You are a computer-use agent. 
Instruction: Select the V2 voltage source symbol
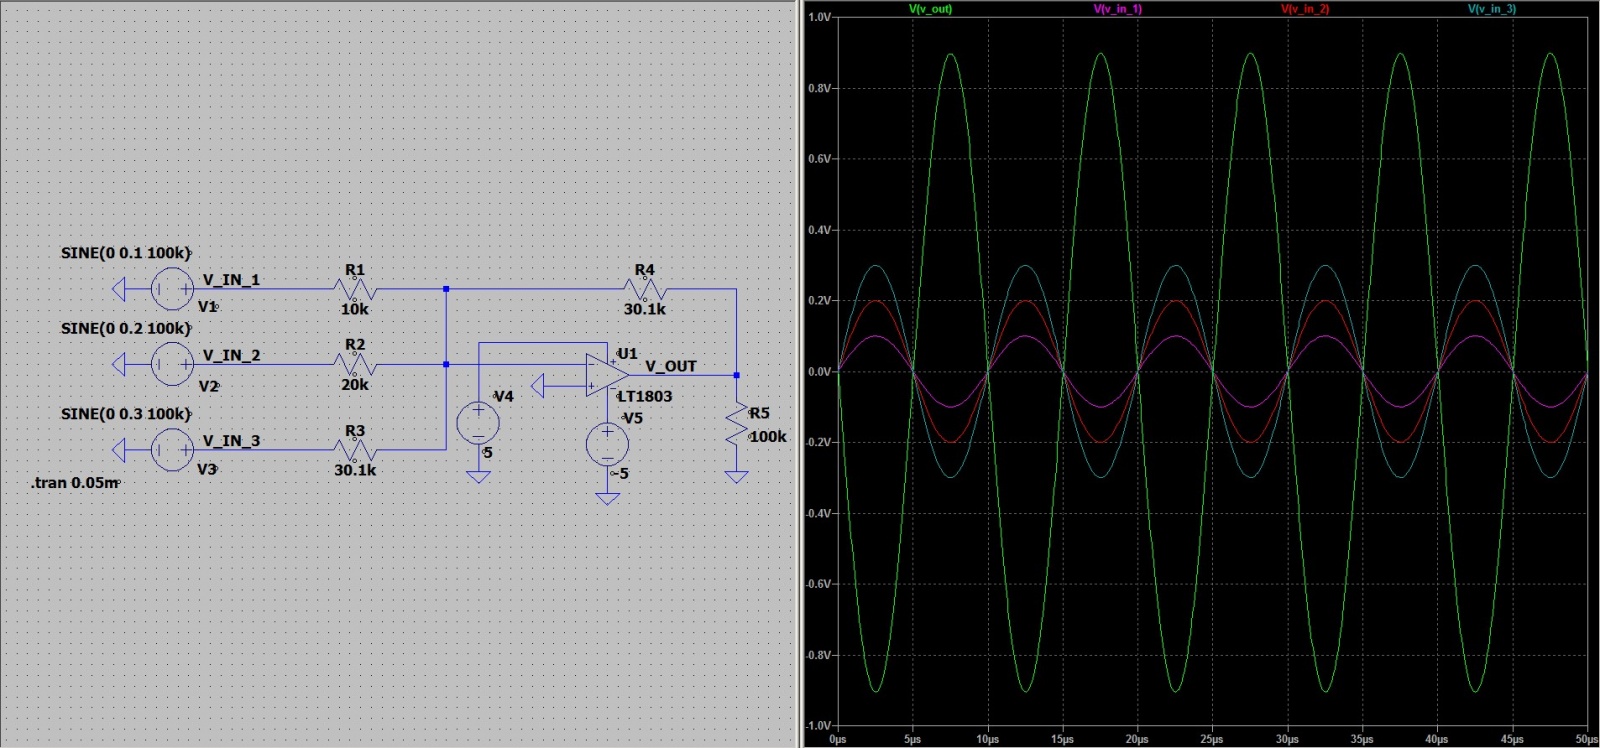coord(172,364)
